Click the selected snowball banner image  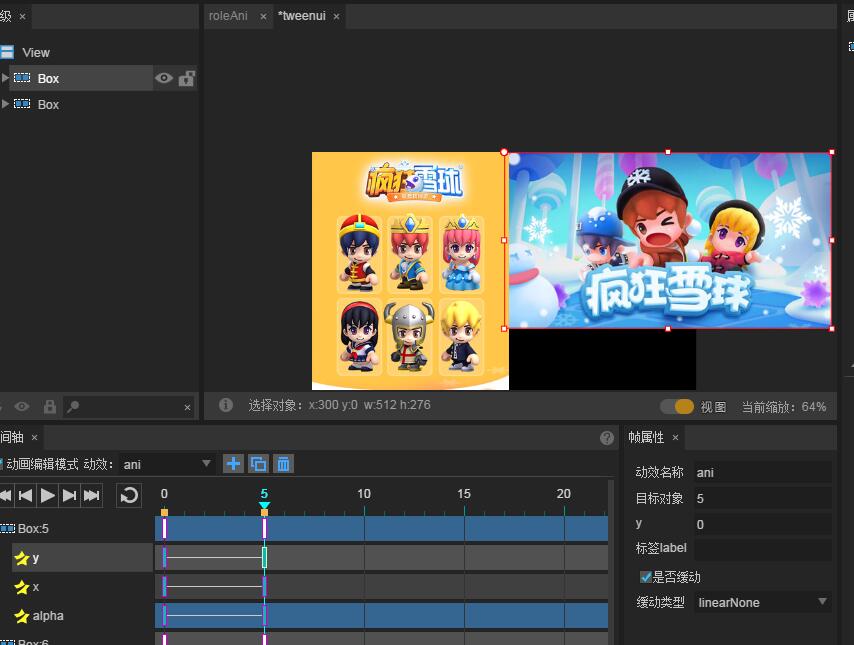click(670, 240)
